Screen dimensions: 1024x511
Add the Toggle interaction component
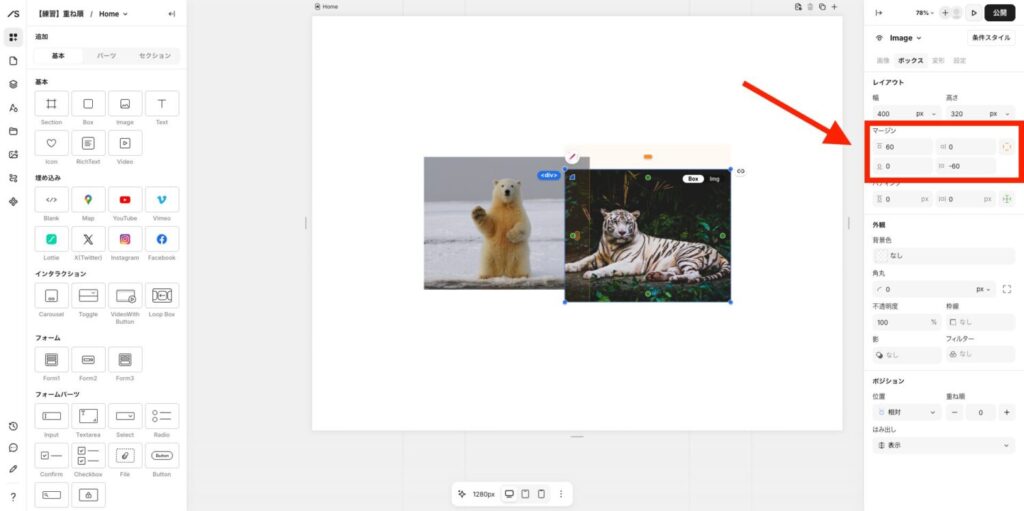pos(88,296)
